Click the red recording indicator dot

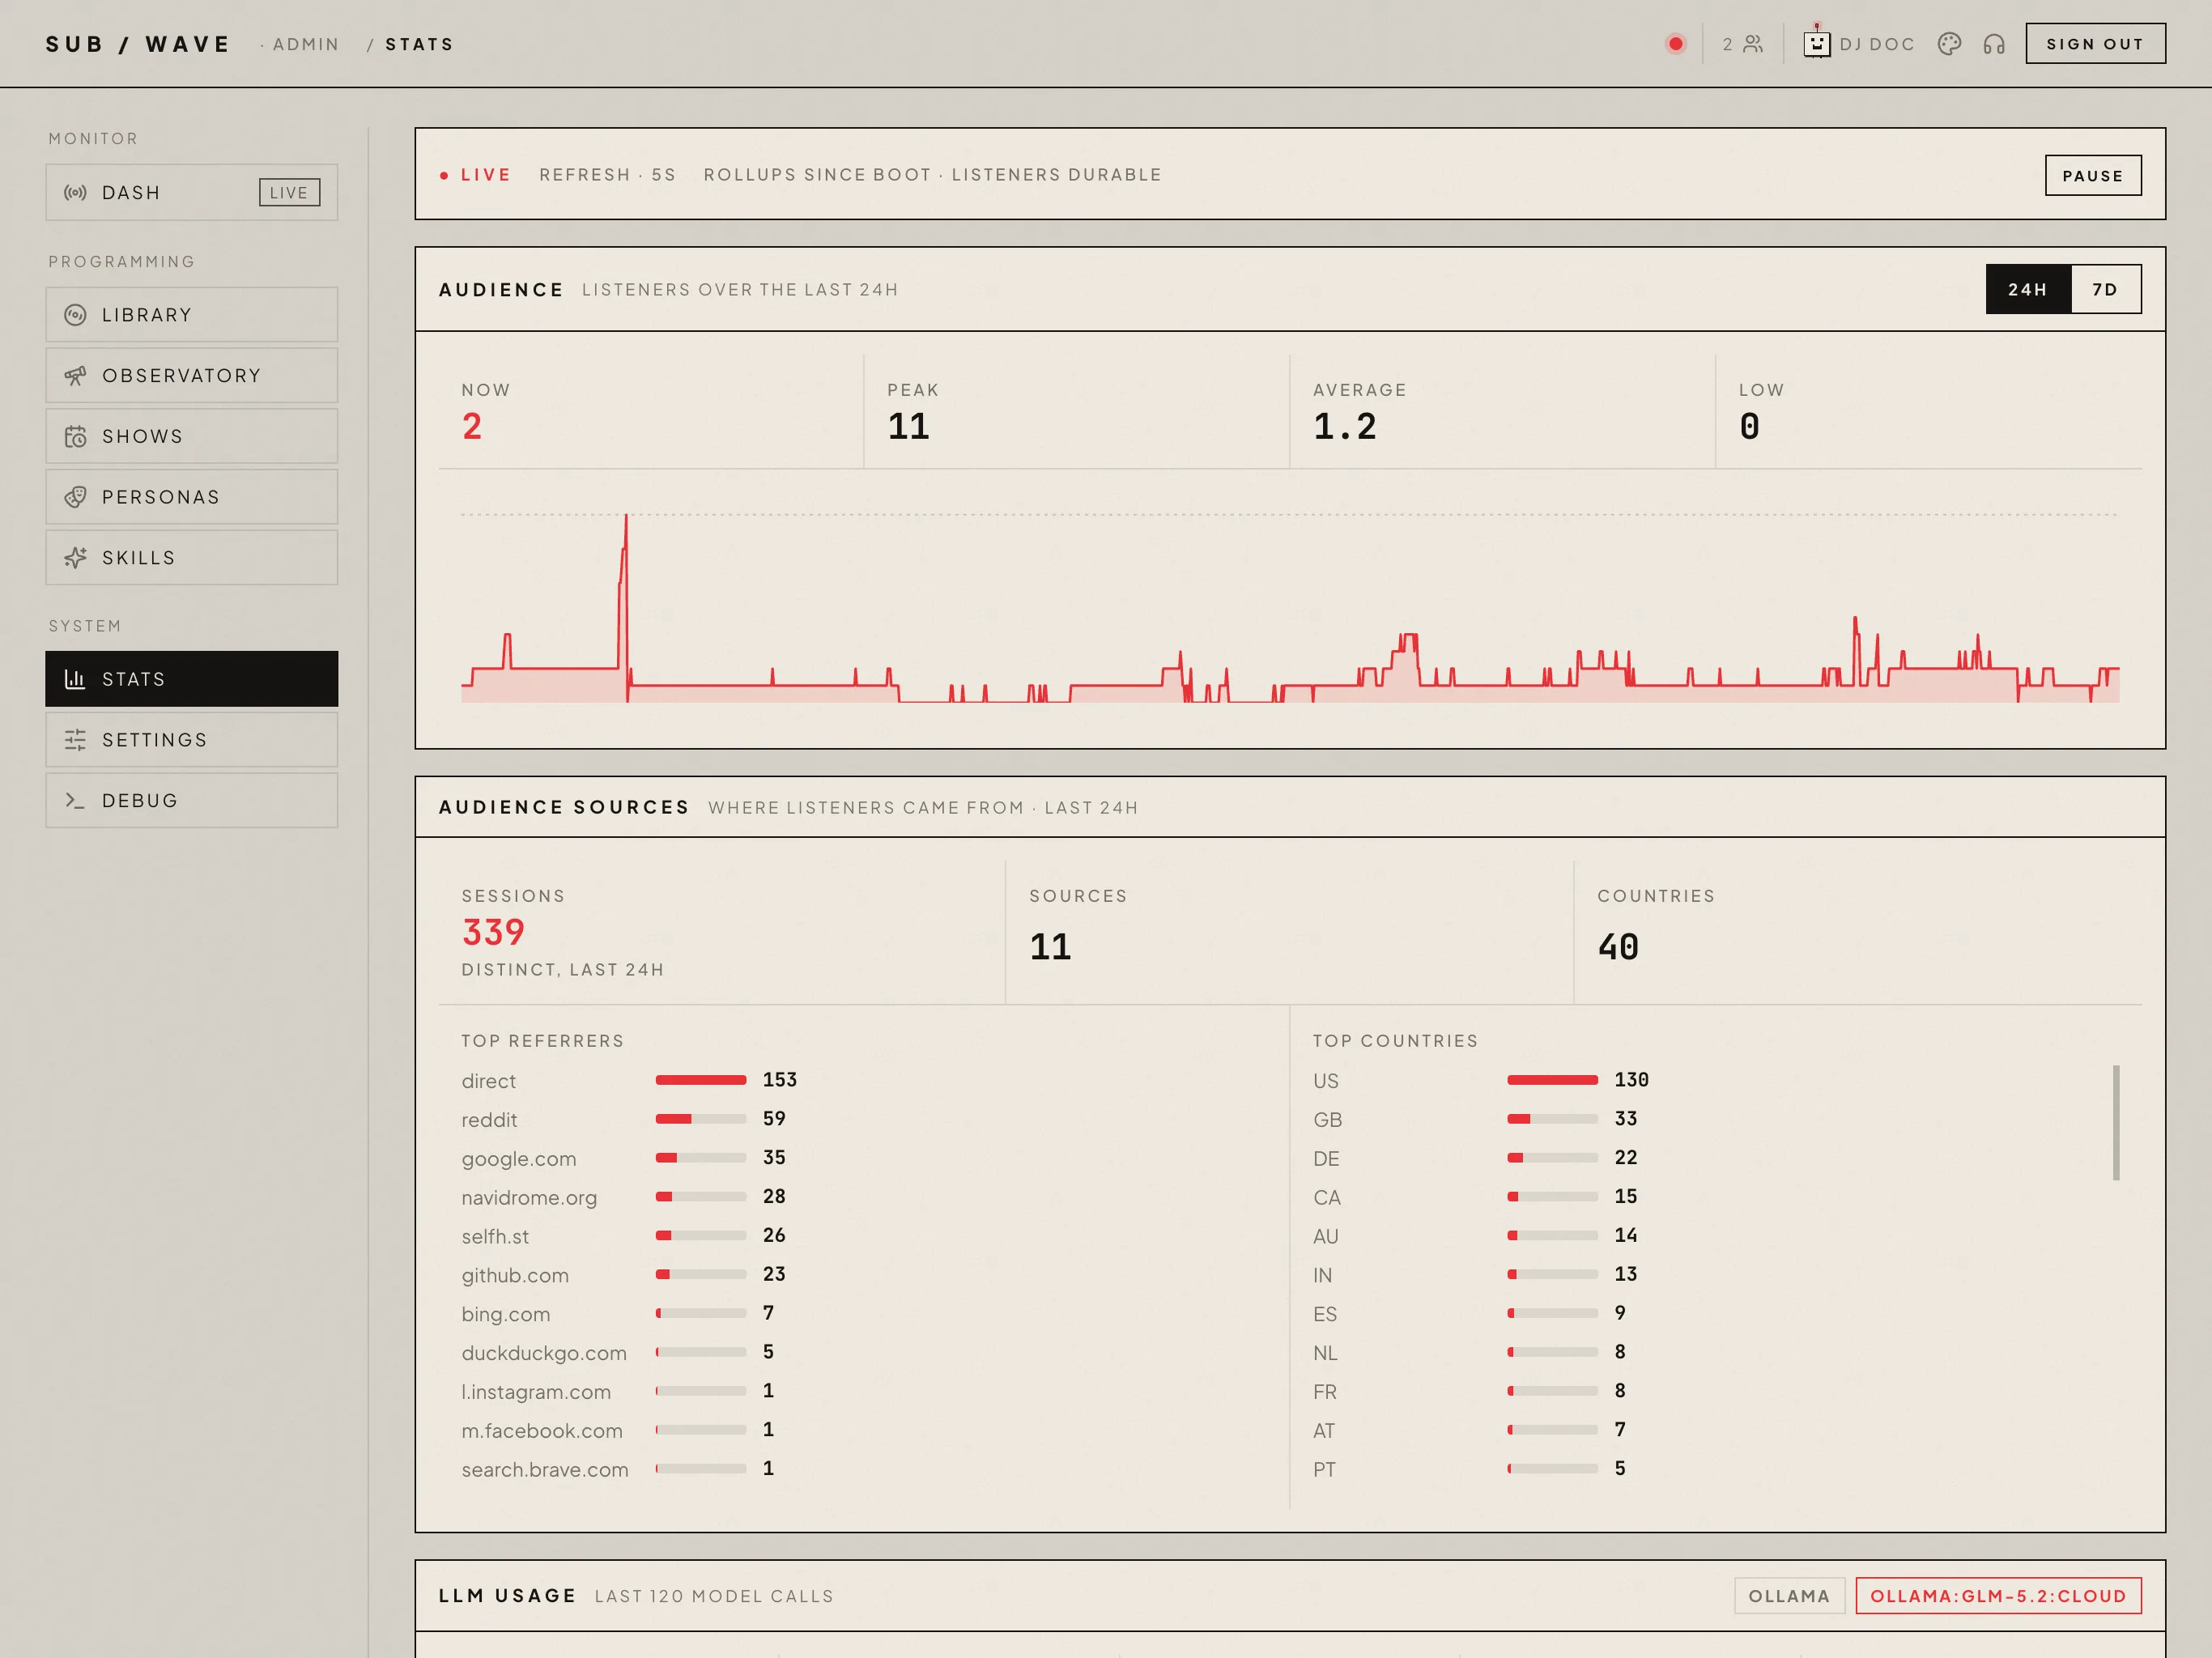click(1676, 44)
